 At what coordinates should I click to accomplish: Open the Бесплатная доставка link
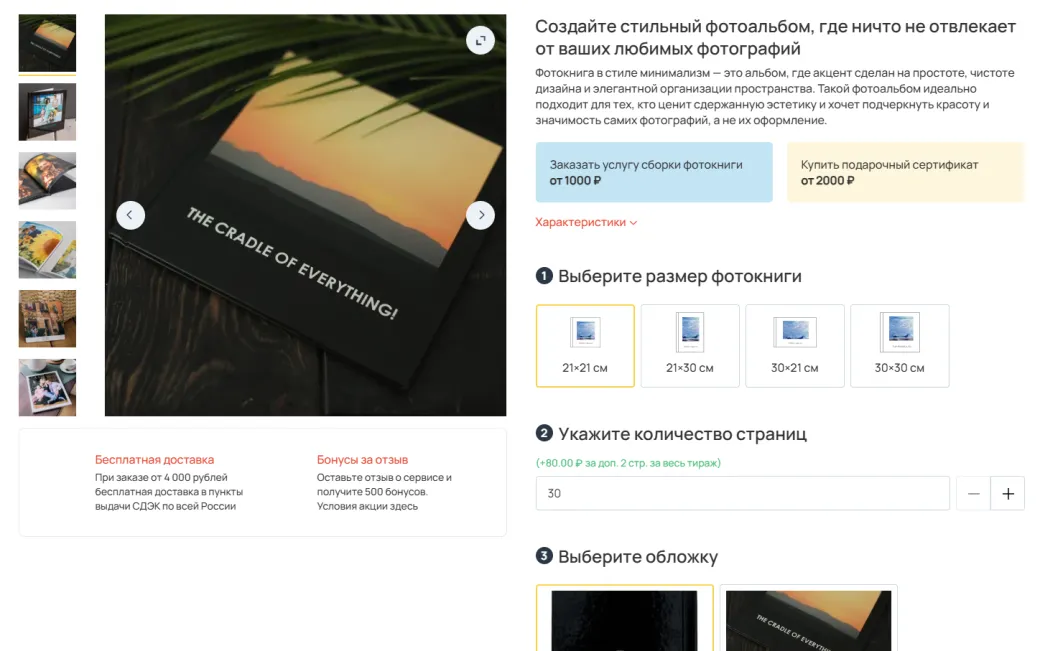point(155,459)
